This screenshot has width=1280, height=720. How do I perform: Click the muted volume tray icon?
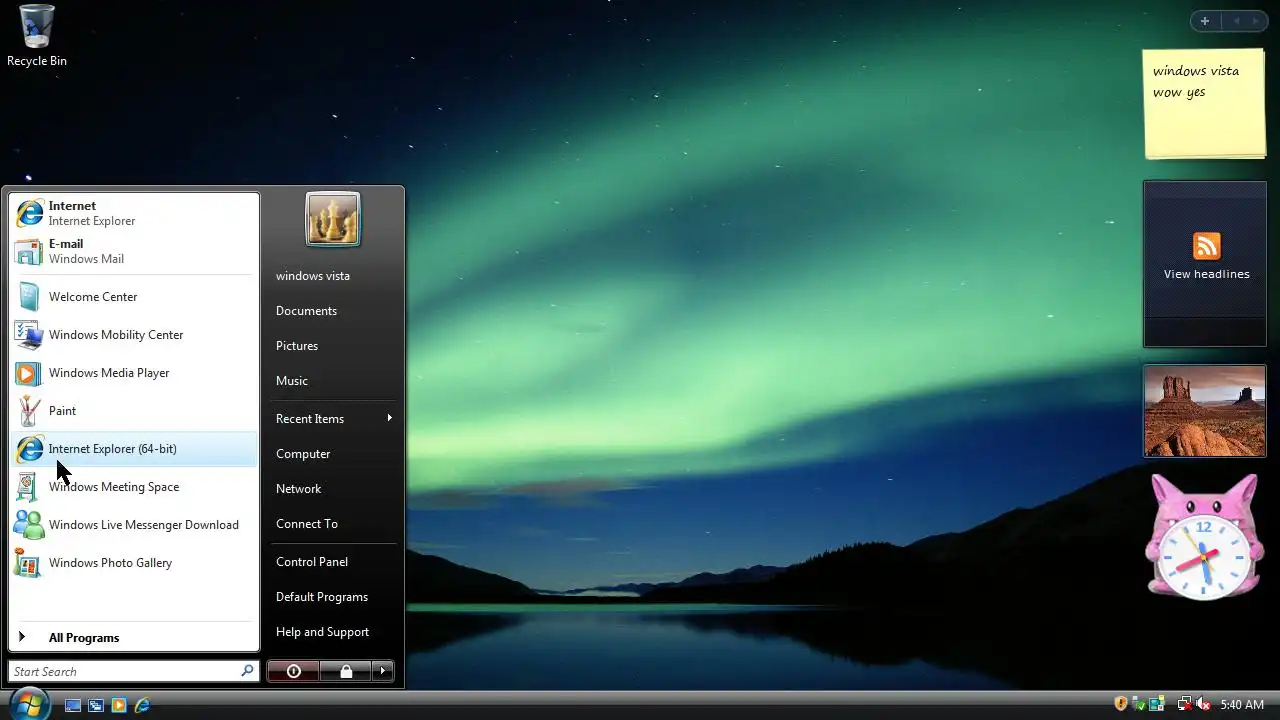pos(1204,704)
